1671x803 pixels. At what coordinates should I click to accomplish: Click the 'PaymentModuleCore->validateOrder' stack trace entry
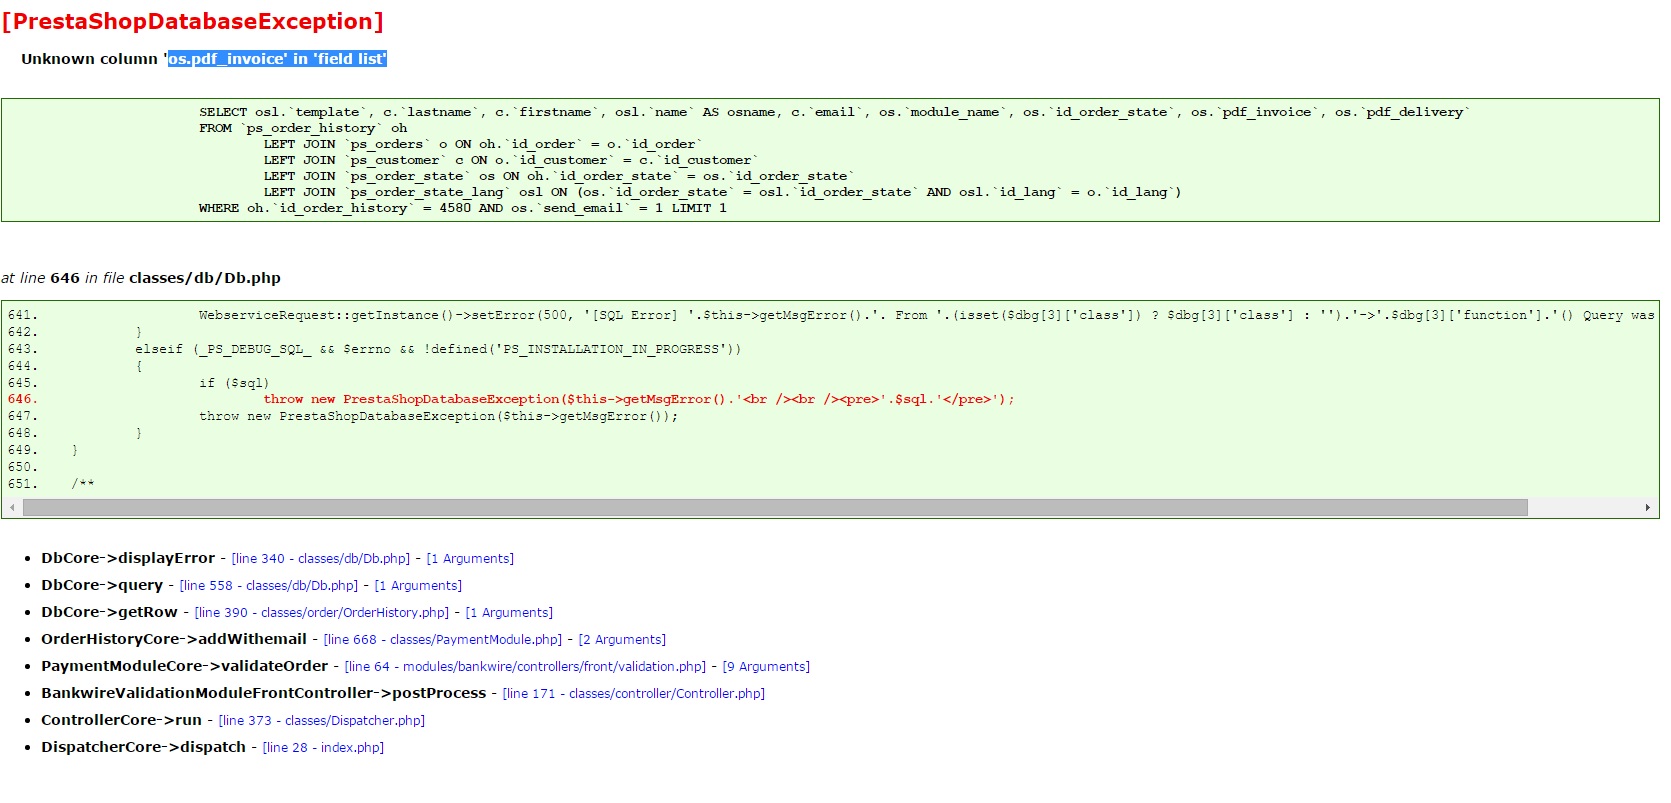coord(185,666)
